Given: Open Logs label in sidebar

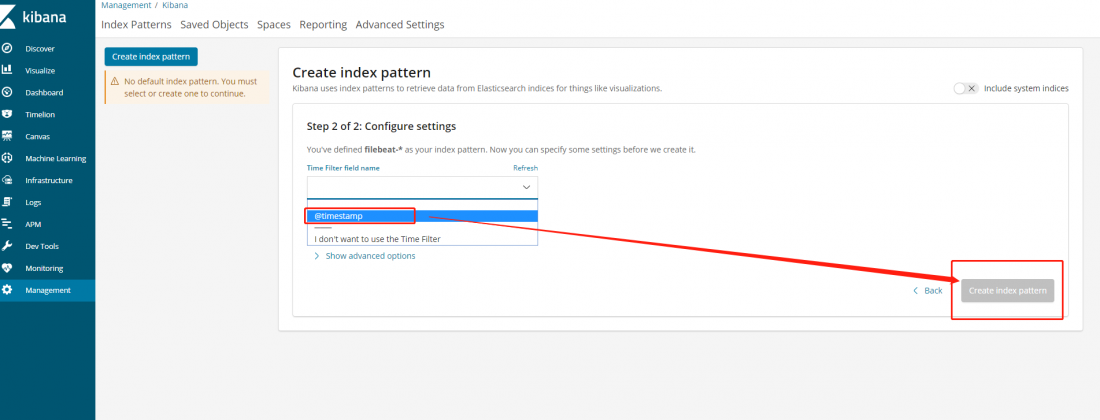Looking at the screenshot, I should click(x=33, y=203).
